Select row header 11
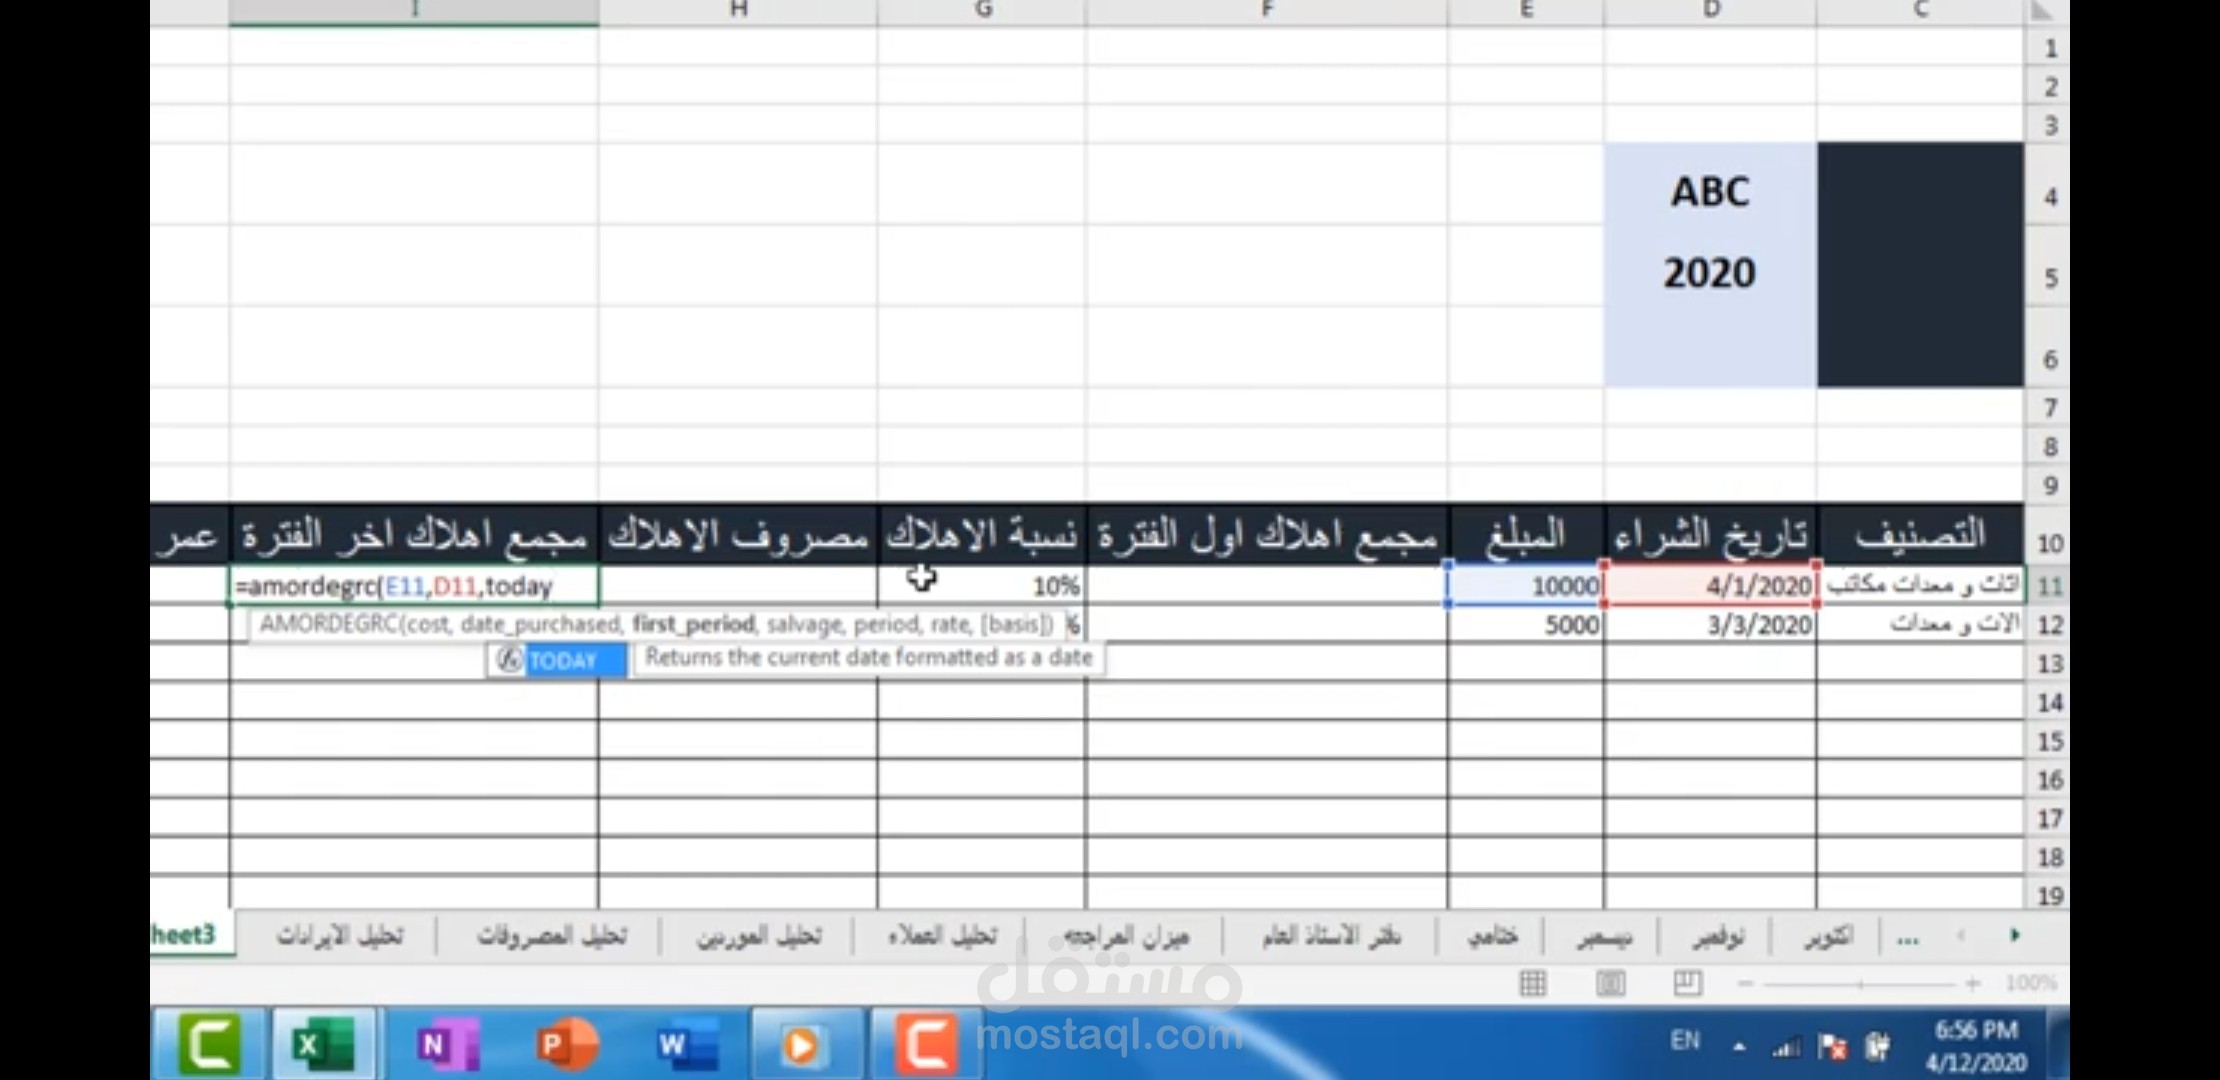The height and width of the screenshot is (1080, 2220). click(x=2048, y=586)
